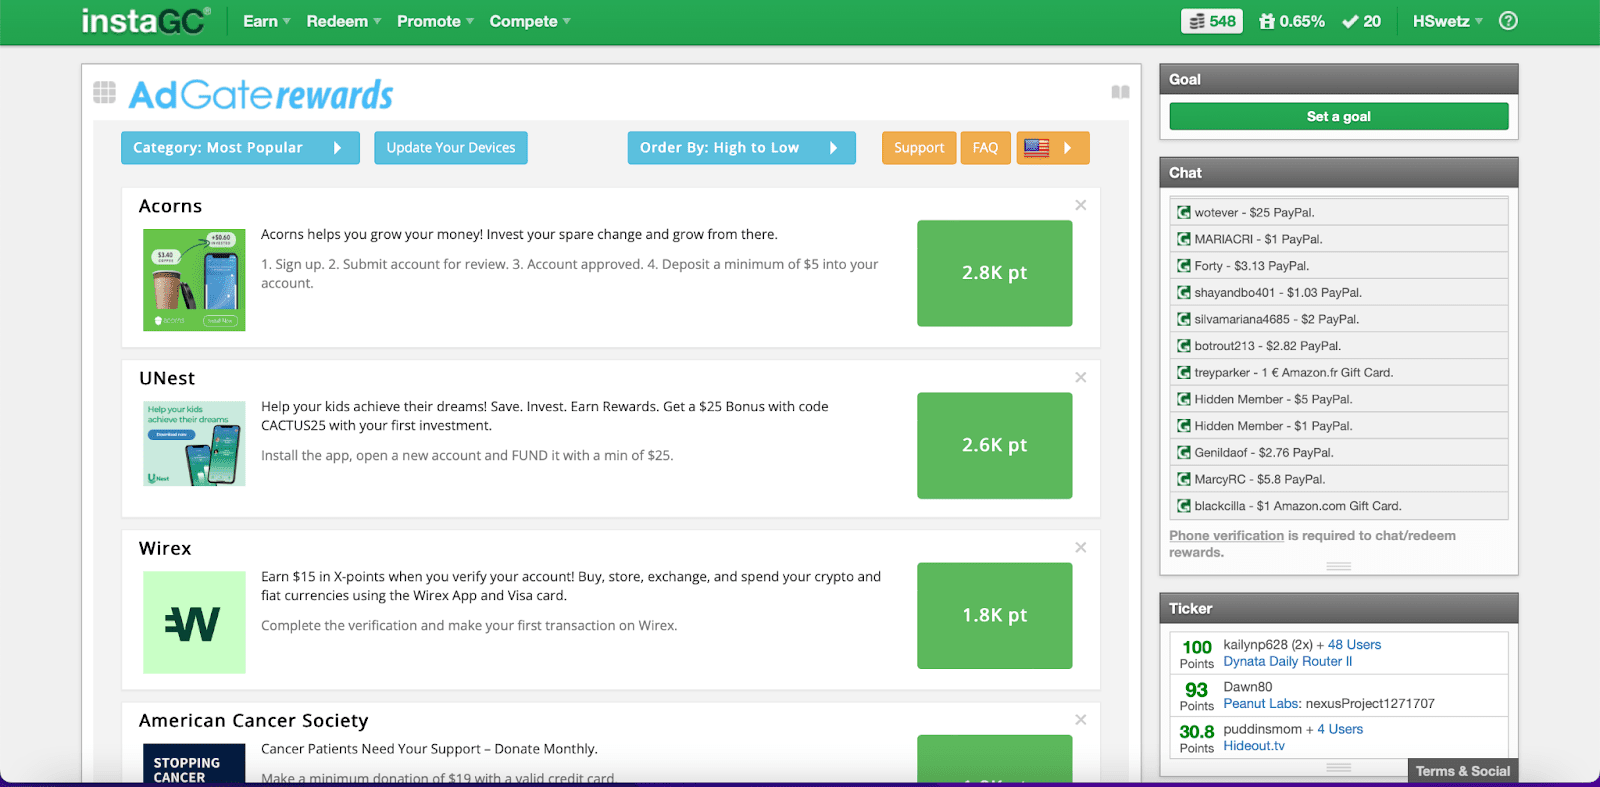Open the Compete menu
Viewport: 1600px width, 787px height.
(530, 21)
